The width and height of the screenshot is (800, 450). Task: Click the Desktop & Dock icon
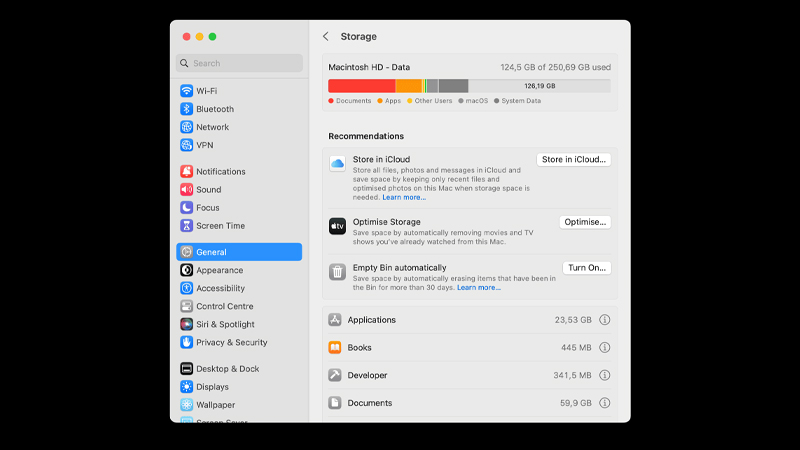[x=187, y=368]
